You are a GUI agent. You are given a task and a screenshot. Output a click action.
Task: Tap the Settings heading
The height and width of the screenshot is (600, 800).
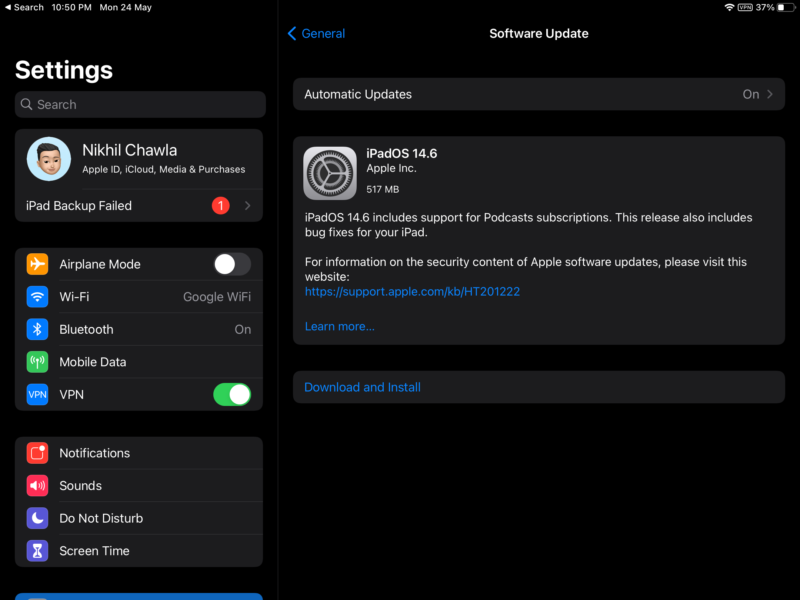click(x=64, y=70)
